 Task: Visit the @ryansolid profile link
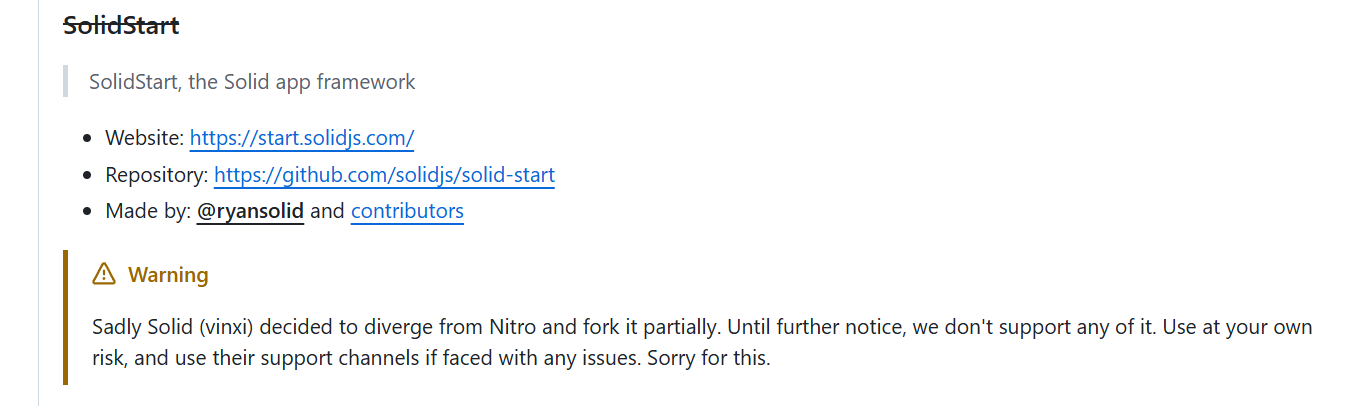250,211
